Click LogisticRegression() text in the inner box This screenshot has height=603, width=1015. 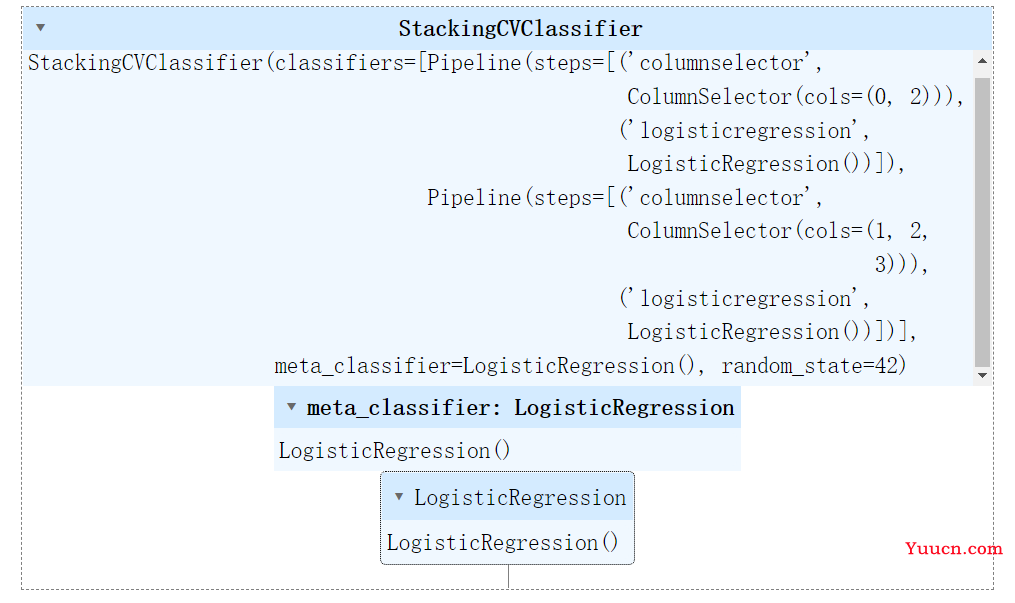click(502, 542)
